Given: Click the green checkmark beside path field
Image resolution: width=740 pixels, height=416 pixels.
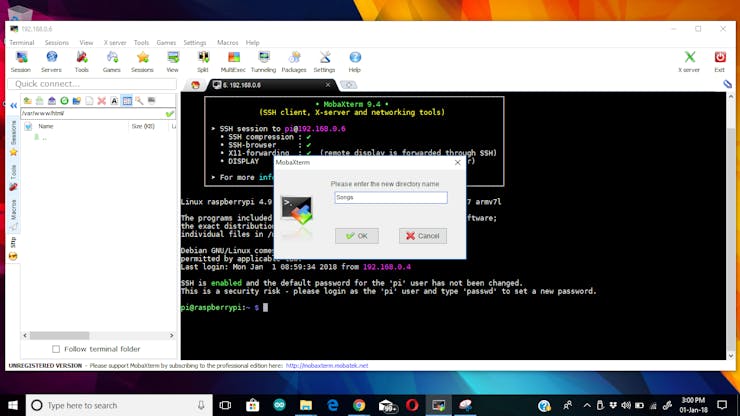Looking at the screenshot, I should click(x=170, y=113).
